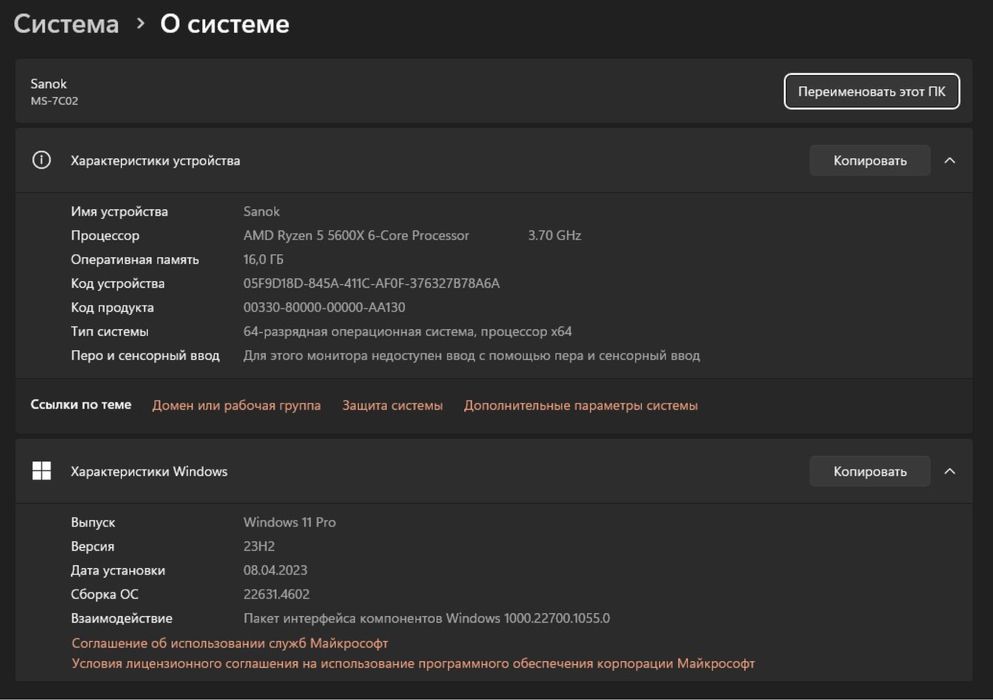The width and height of the screenshot is (993, 700).
Task: Click the breadcrumb arrow after Система
Action: [x=141, y=24]
